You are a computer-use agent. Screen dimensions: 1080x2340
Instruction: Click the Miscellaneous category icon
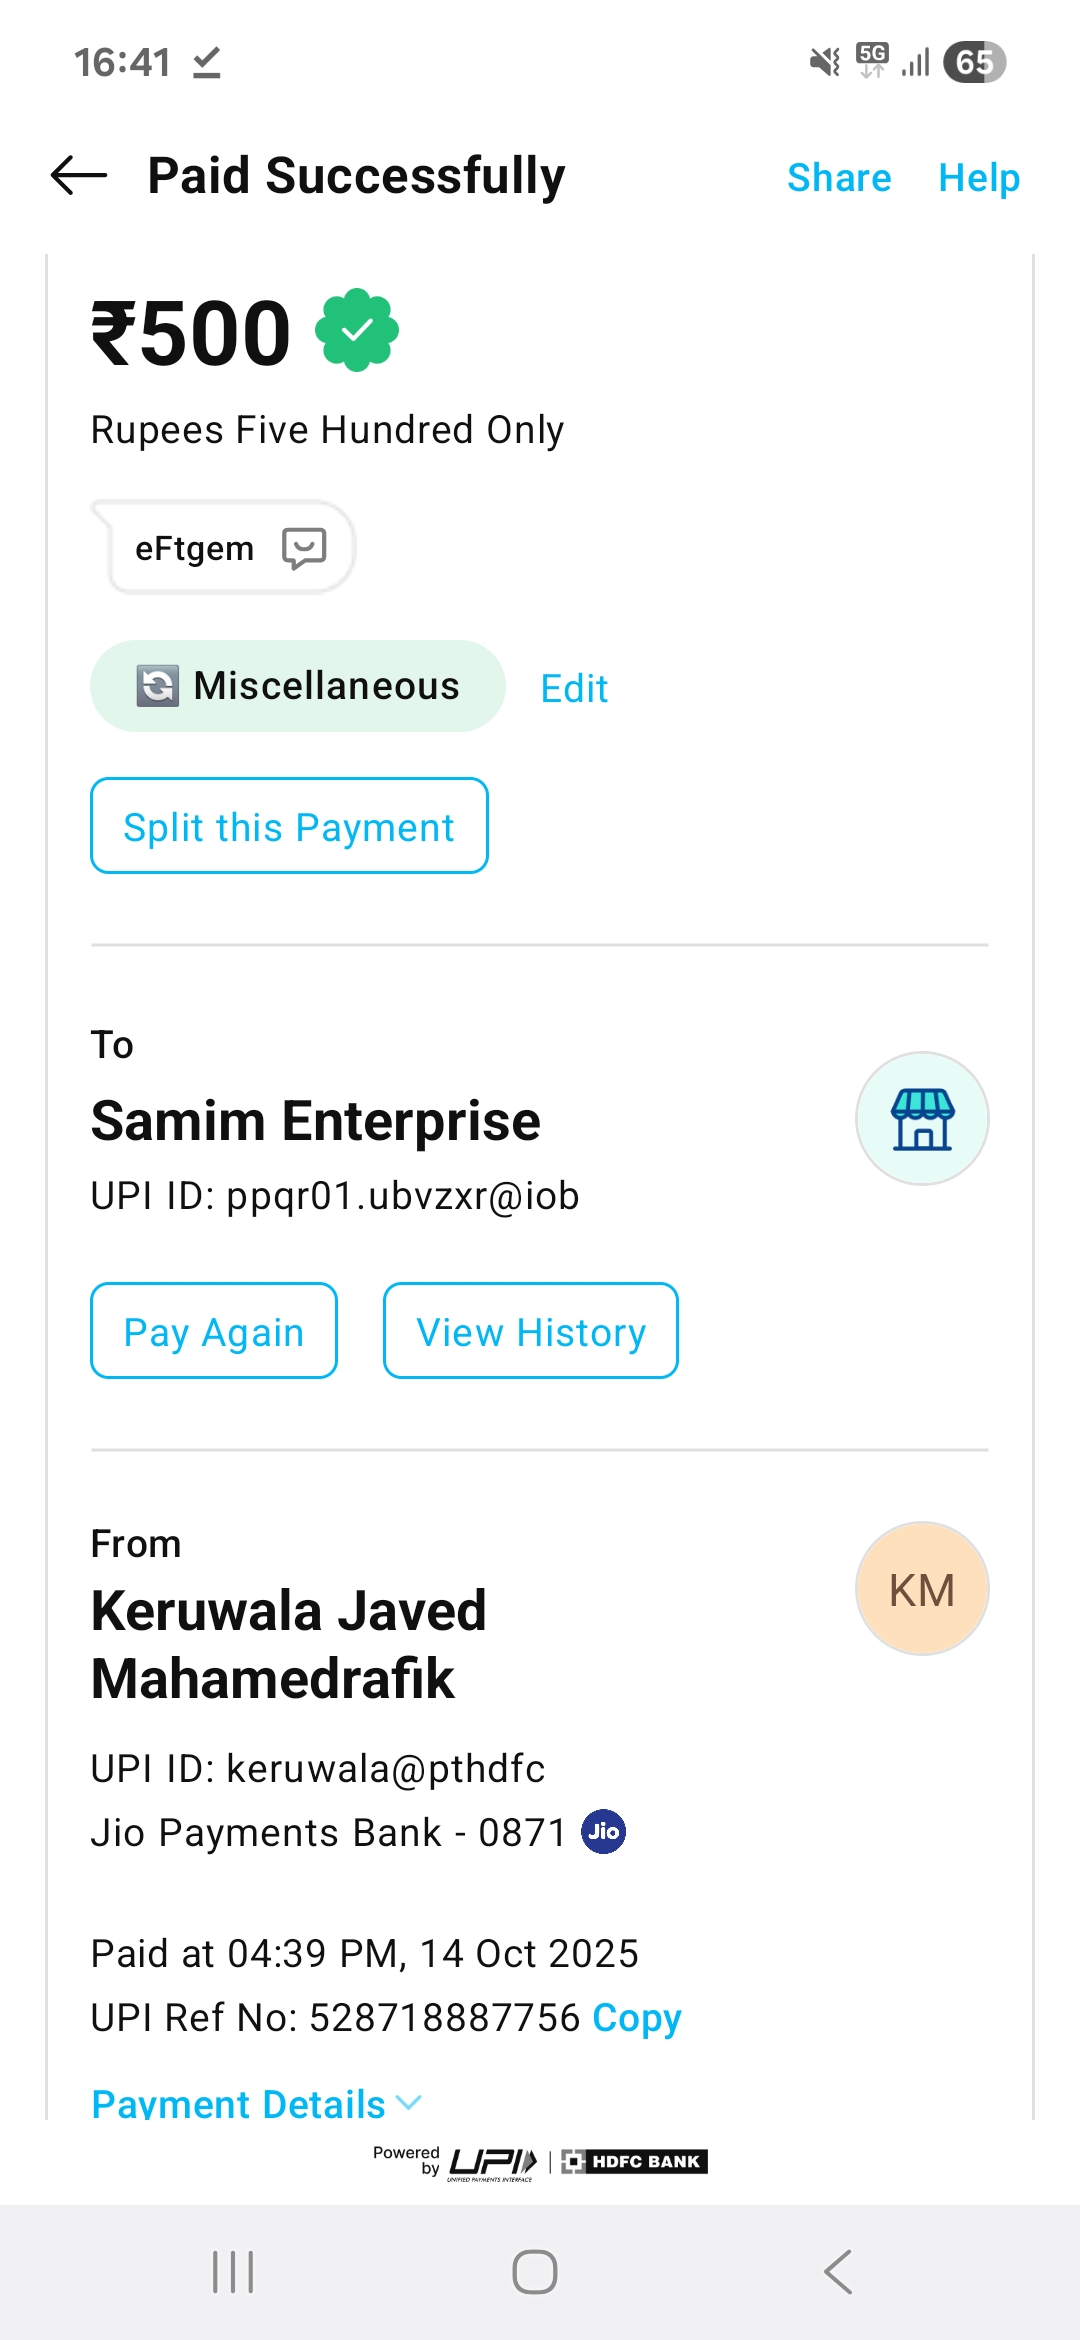pyautogui.click(x=158, y=686)
